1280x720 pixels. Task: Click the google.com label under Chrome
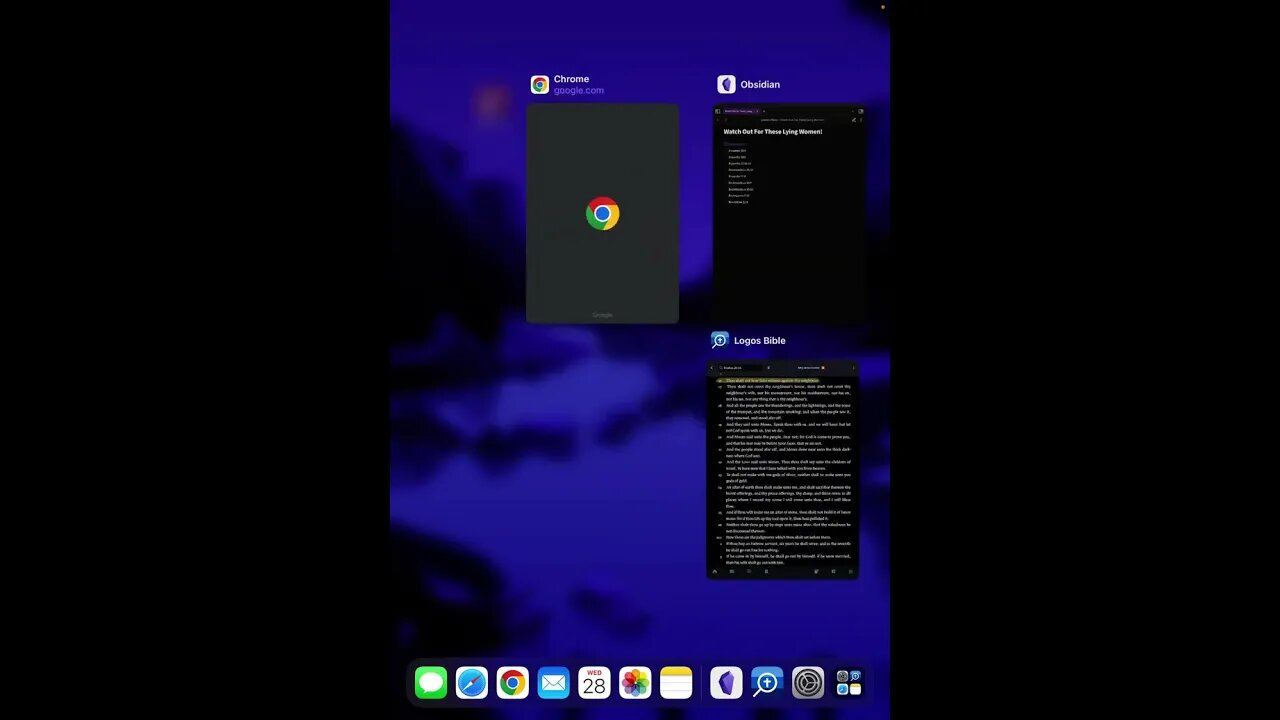579,91
